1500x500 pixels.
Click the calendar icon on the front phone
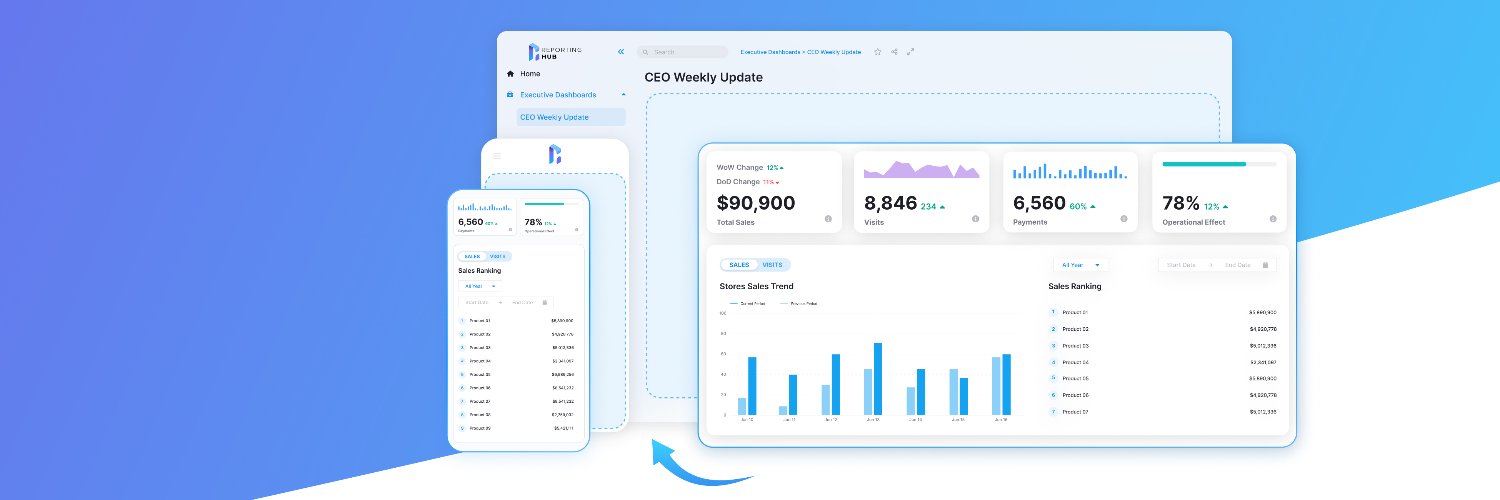545,302
